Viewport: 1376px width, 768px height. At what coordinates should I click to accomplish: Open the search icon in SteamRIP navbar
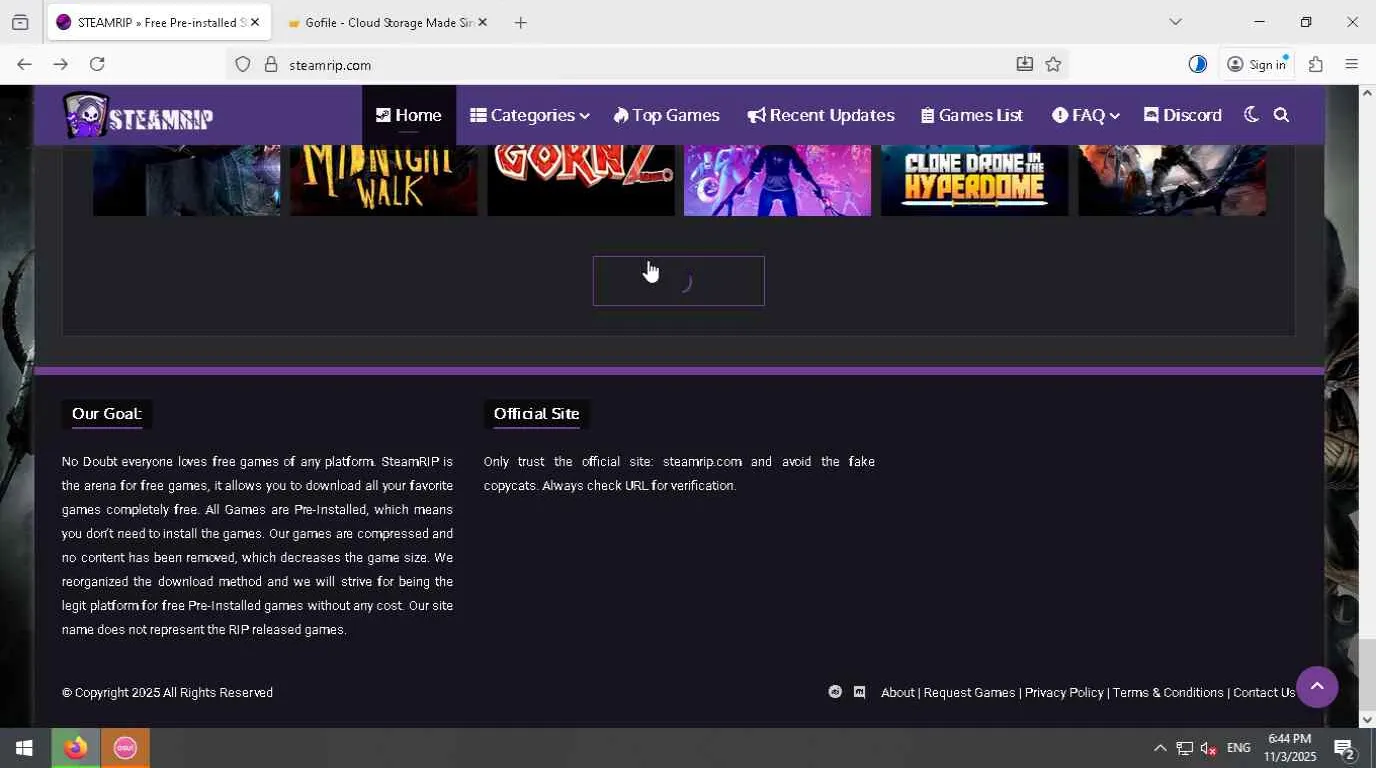(1281, 115)
